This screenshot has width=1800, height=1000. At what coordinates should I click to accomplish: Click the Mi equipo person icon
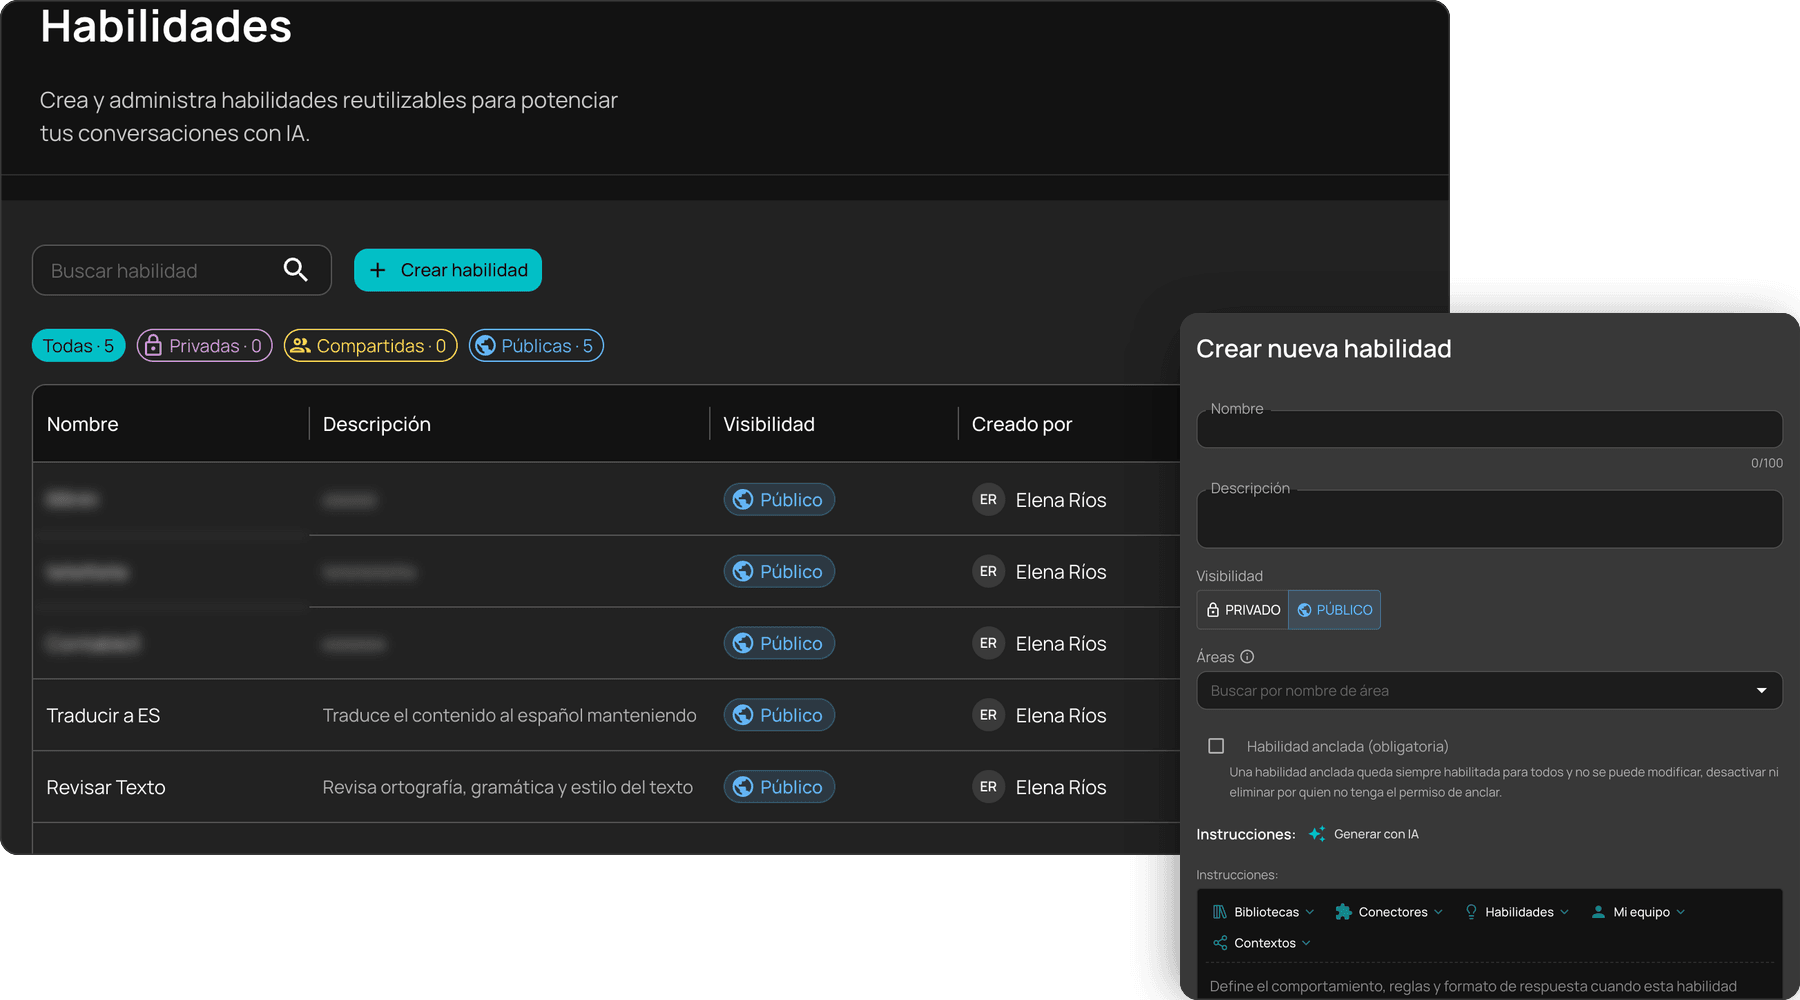pos(1598,912)
